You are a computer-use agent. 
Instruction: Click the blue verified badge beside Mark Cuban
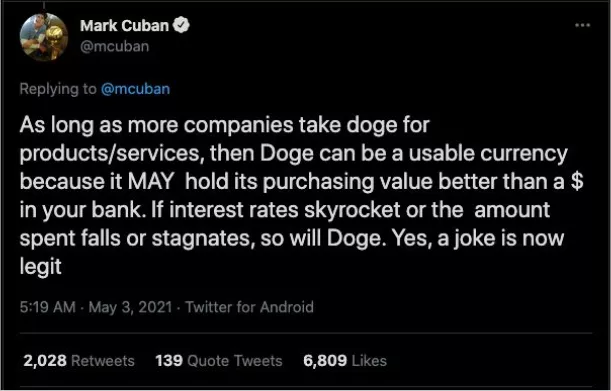(x=181, y=25)
